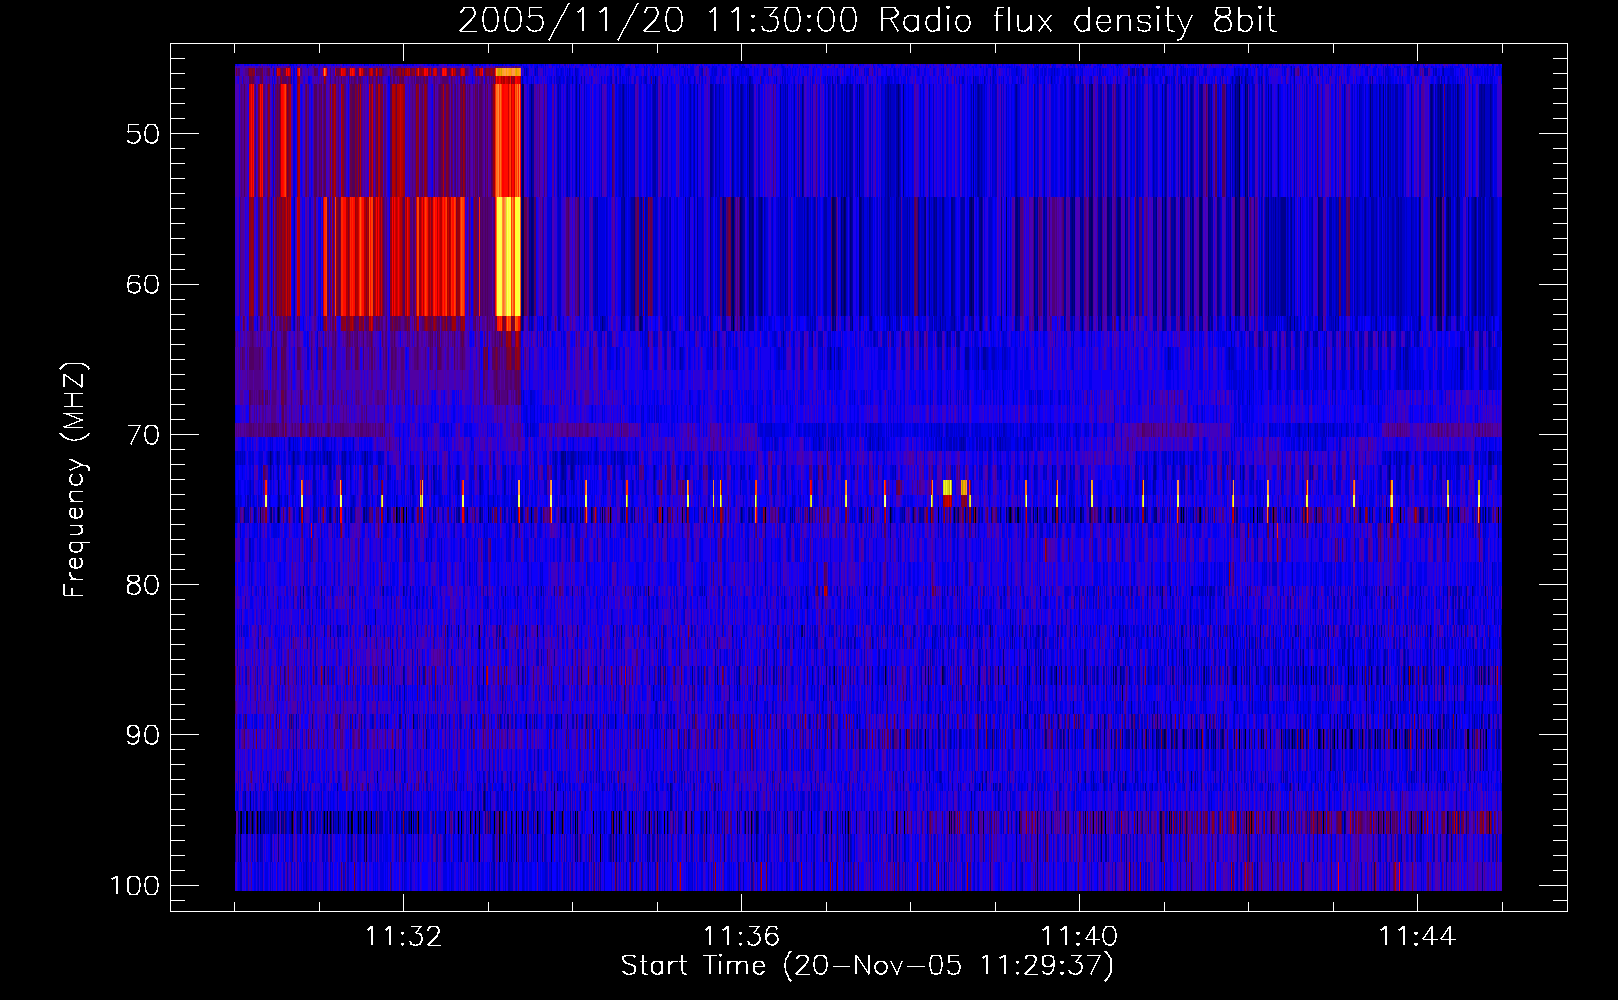Click the bright yellow burst near 60 MHz

508,256
